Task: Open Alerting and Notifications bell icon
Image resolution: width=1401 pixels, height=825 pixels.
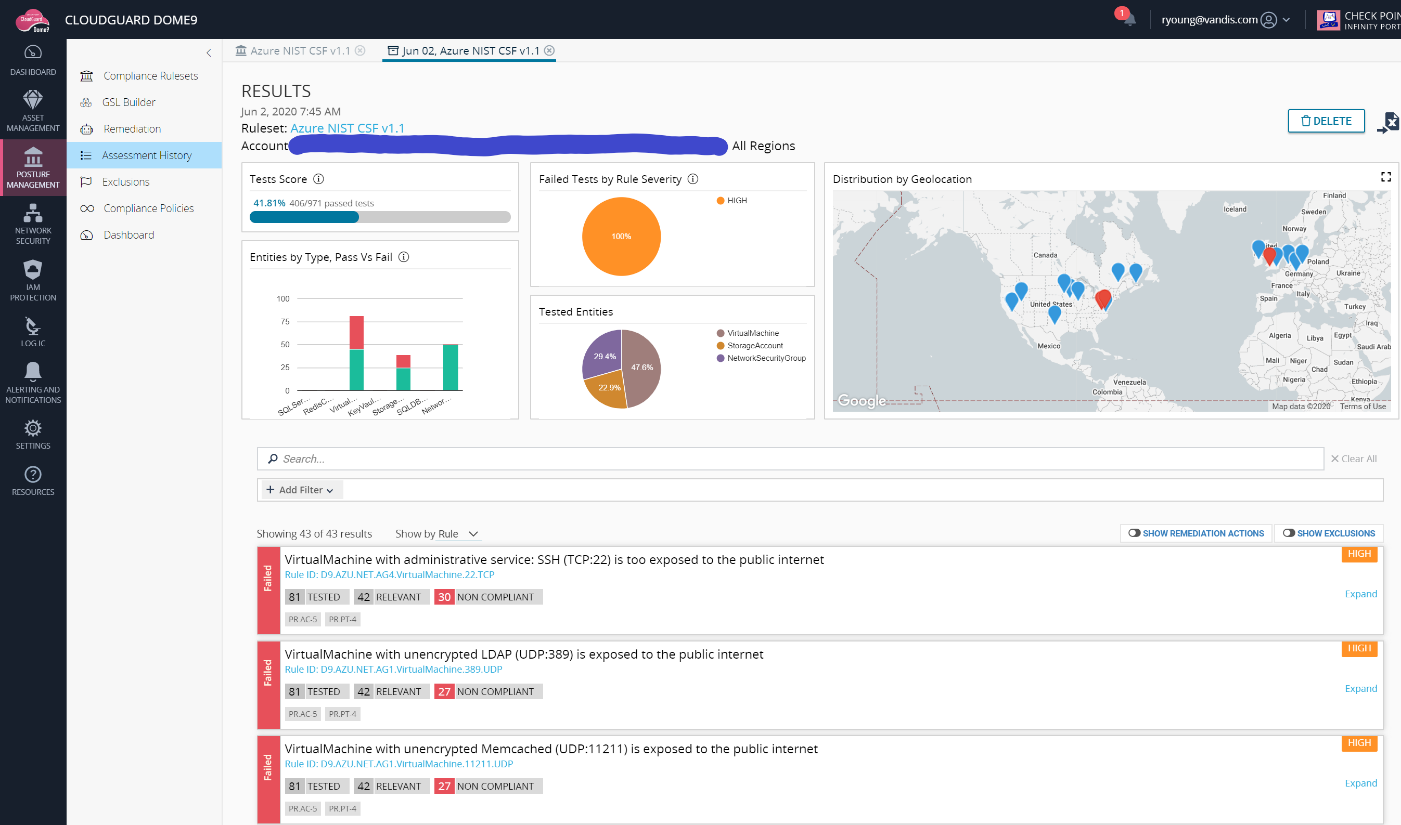Action: 33,372
